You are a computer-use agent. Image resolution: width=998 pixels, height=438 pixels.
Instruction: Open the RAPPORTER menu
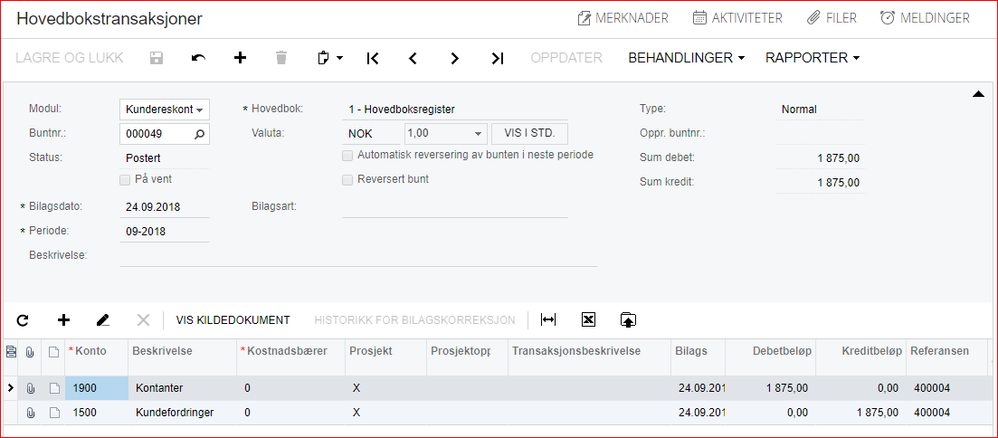812,58
